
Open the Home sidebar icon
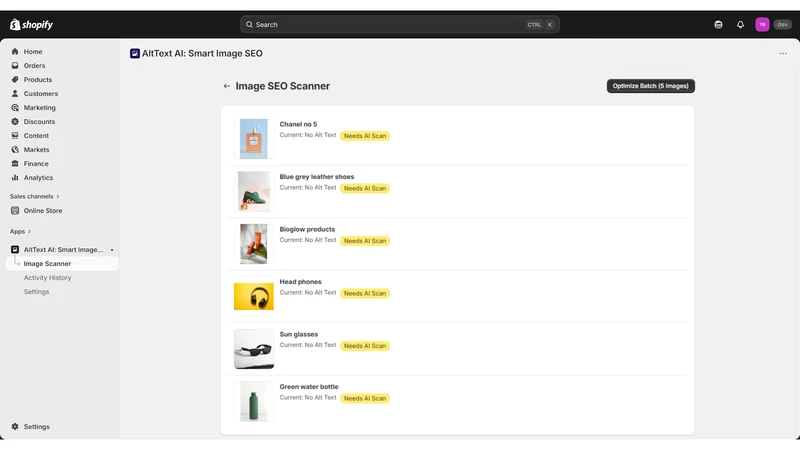point(15,52)
